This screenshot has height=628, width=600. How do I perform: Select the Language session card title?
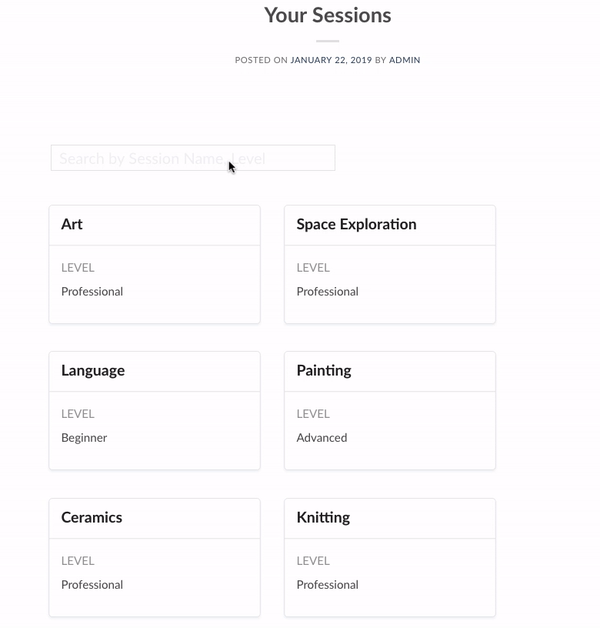point(93,370)
